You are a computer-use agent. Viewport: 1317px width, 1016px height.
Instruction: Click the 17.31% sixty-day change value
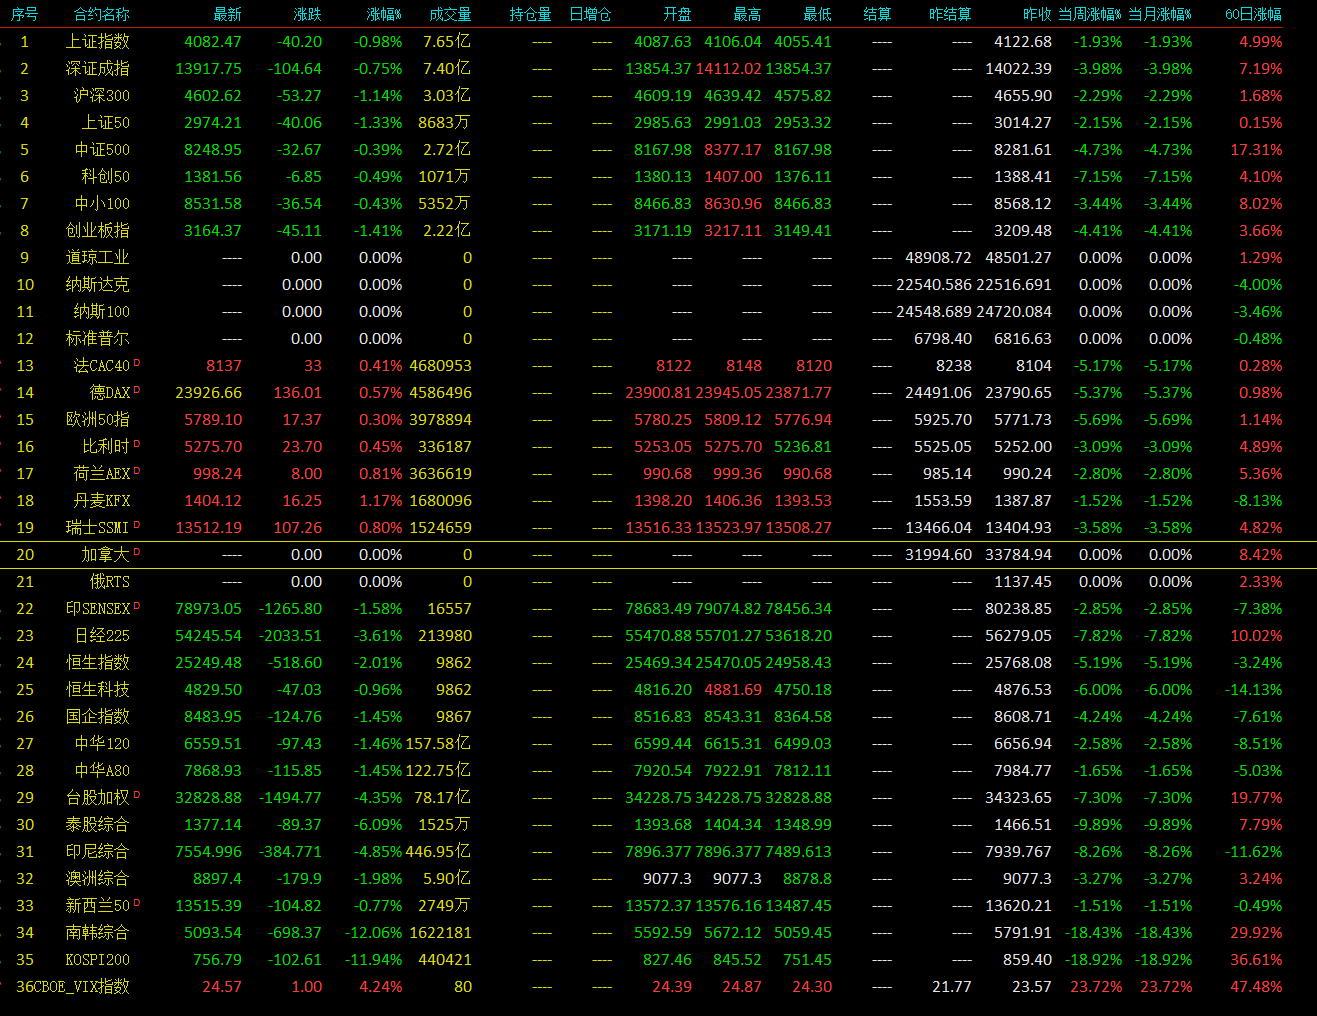pos(1256,150)
